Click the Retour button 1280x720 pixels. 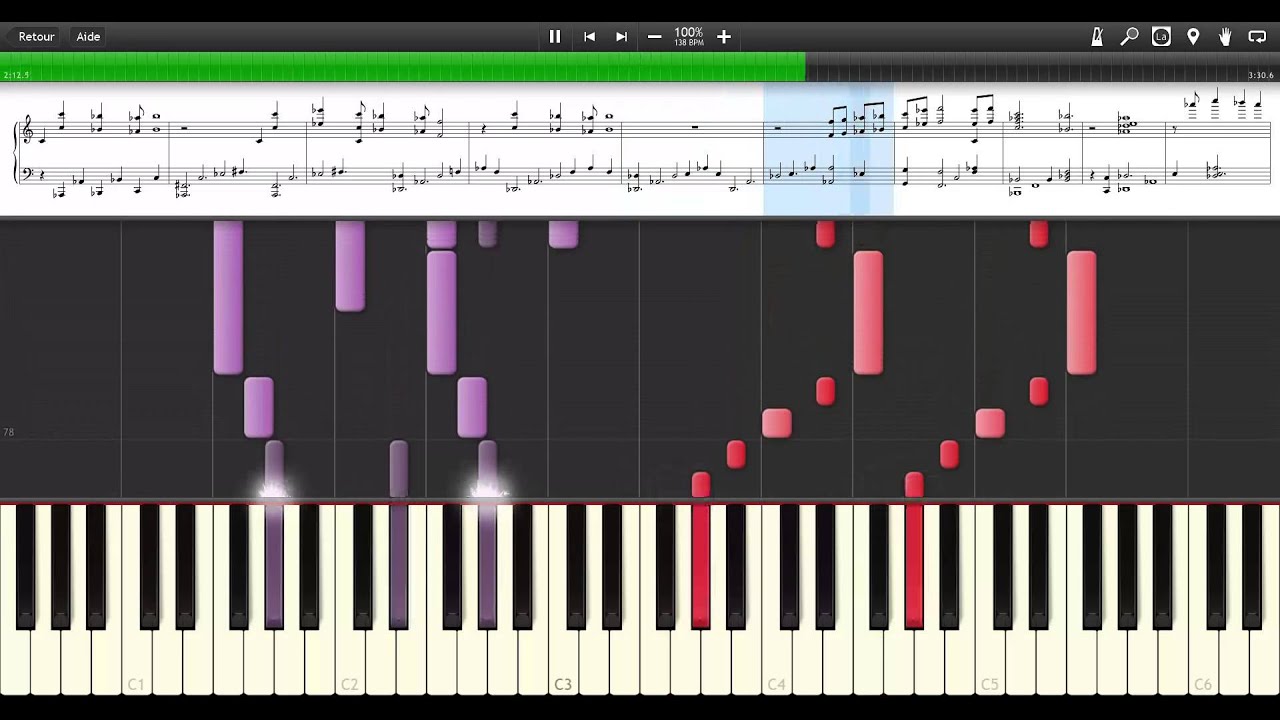tap(36, 36)
